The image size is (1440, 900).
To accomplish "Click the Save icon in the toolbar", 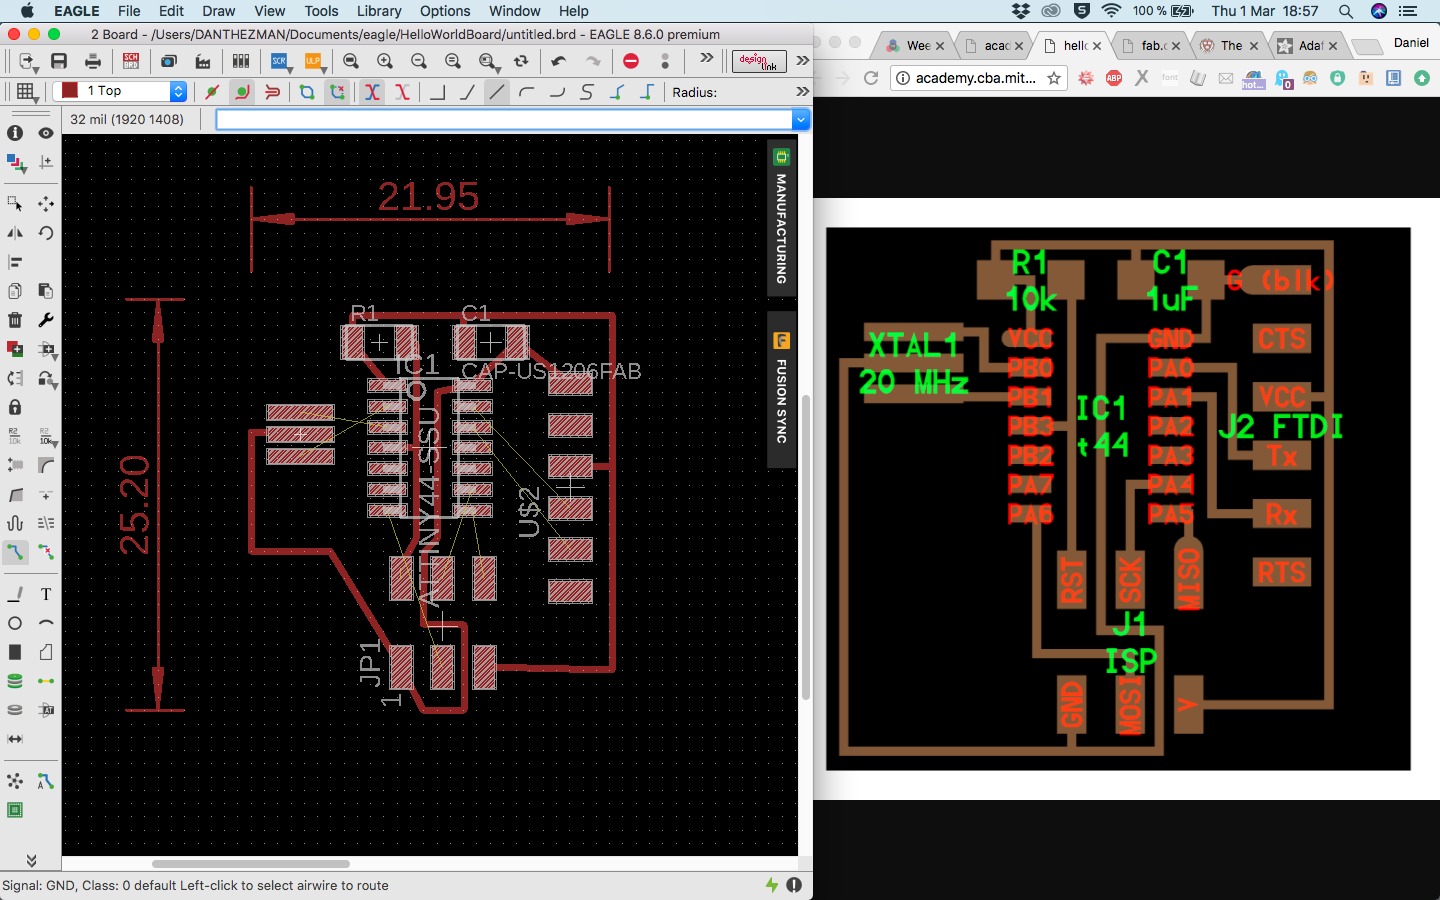I will [59, 61].
